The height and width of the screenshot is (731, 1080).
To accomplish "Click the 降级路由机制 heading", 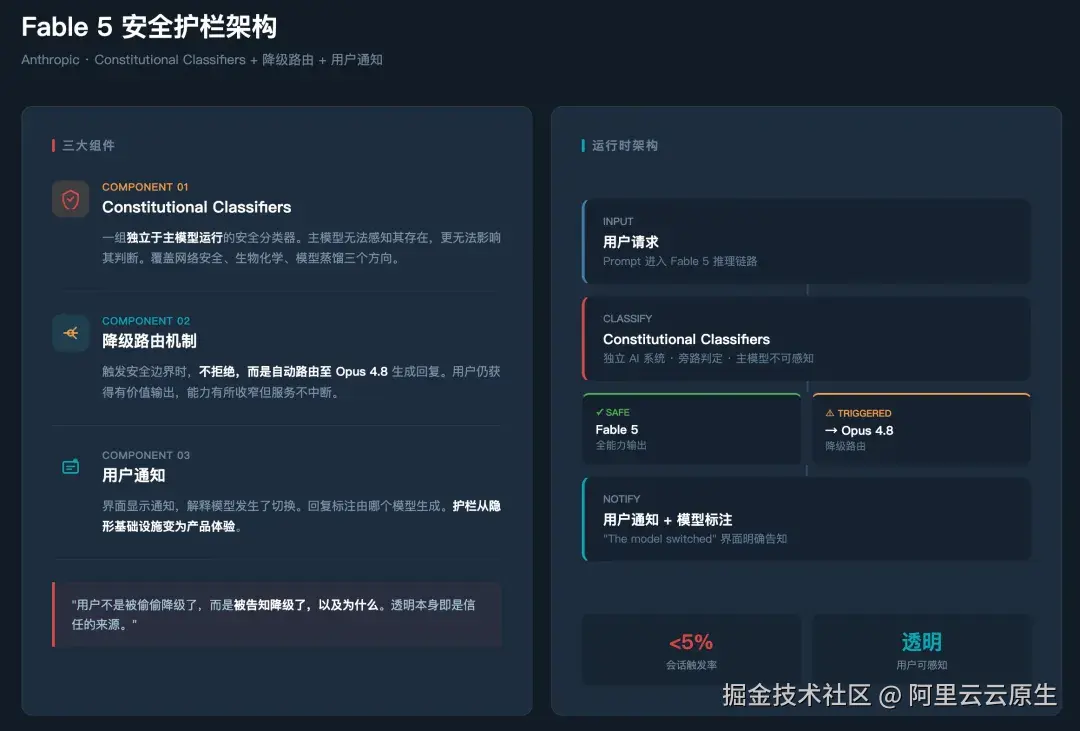I will tap(149, 341).
